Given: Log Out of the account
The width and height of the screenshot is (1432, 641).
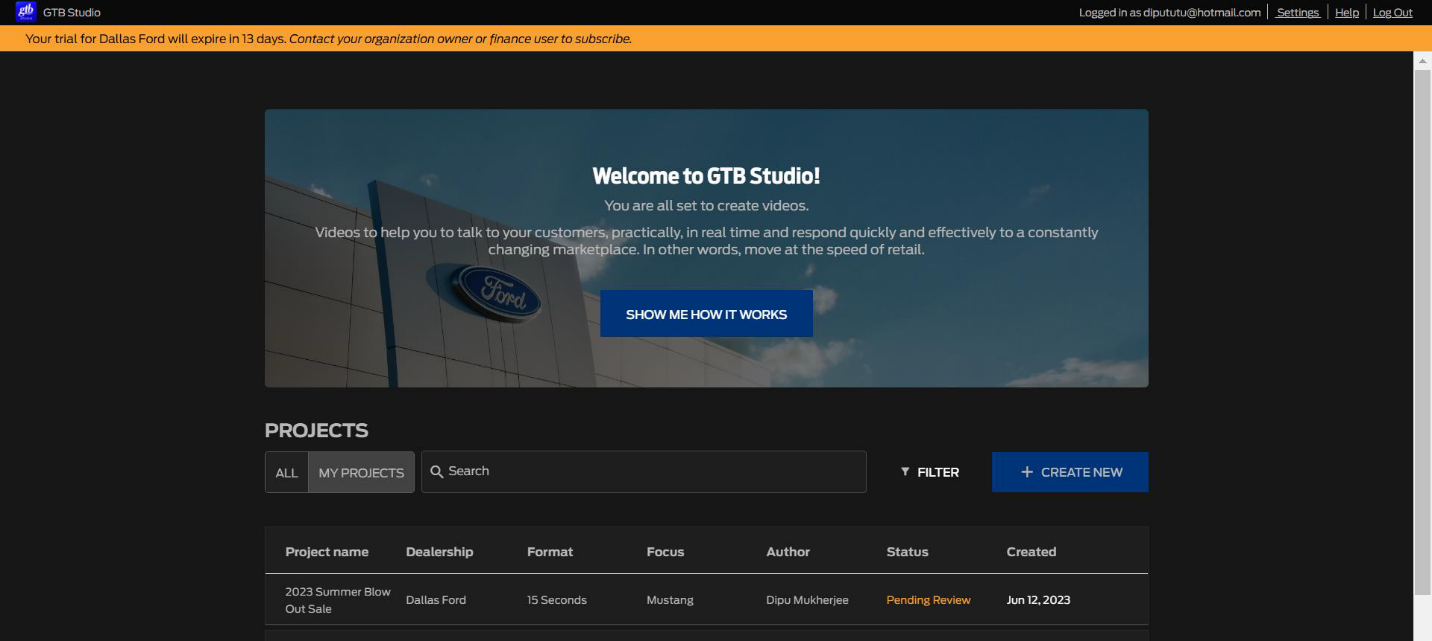Looking at the screenshot, I should click(1392, 12).
